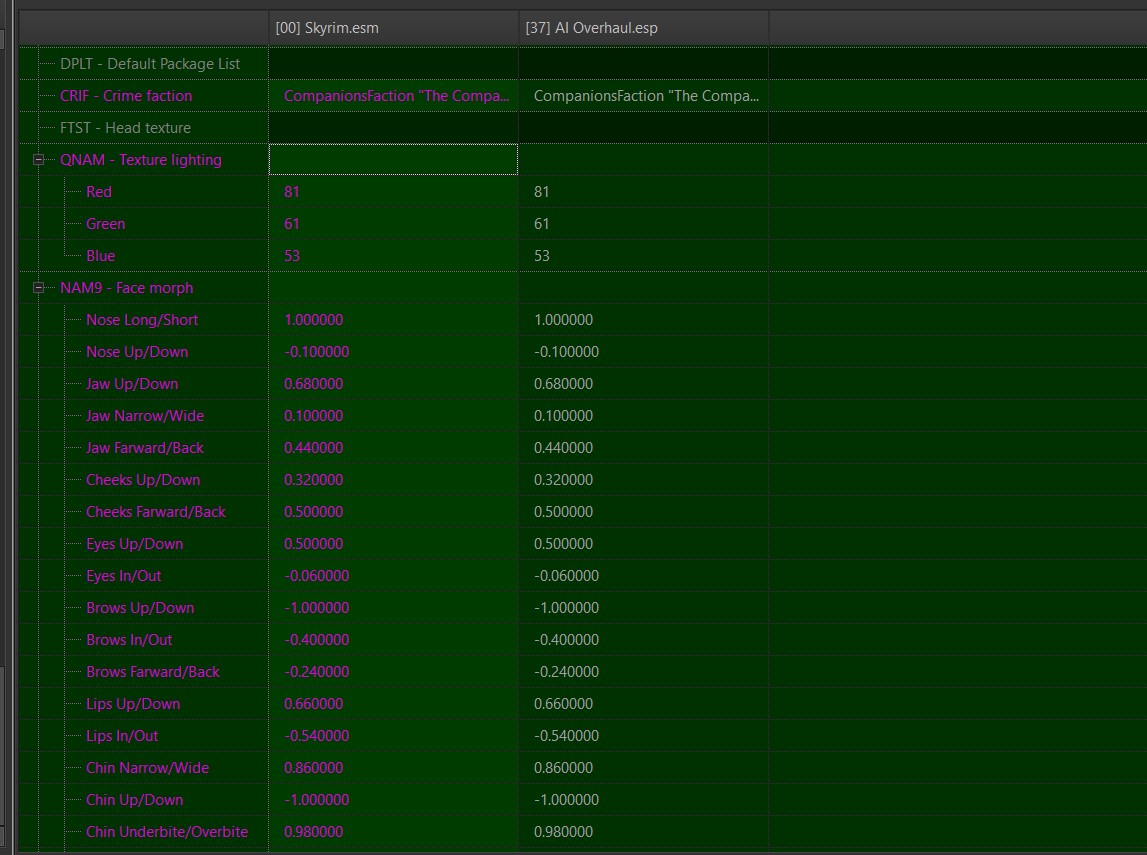Click Skyrim.esm Brows In/Out value -0.400000
The width and height of the screenshot is (1147, 855).
pos(316,640)
